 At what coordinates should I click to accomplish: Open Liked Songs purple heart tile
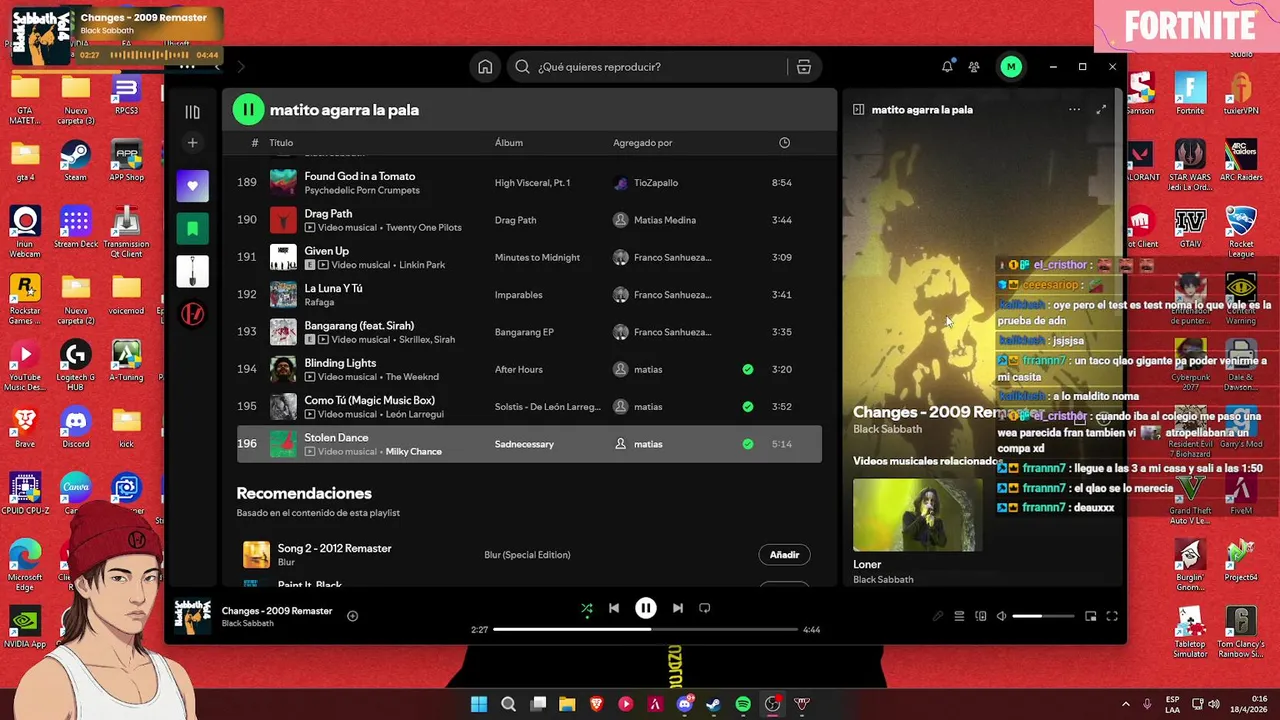192,186
